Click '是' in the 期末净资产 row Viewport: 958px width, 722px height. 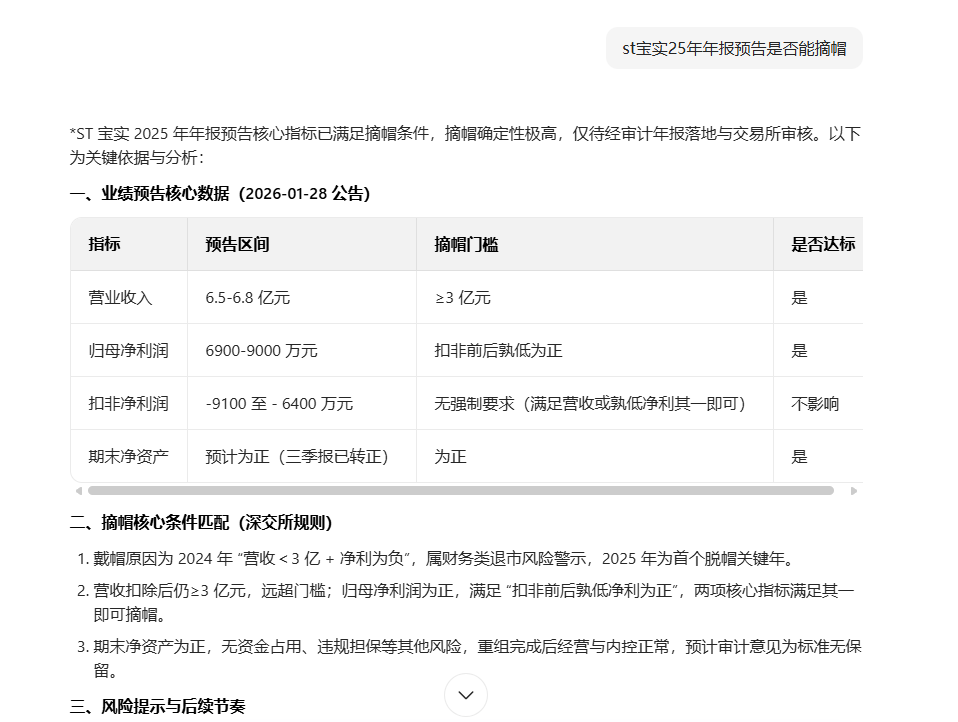coord(799,456)
